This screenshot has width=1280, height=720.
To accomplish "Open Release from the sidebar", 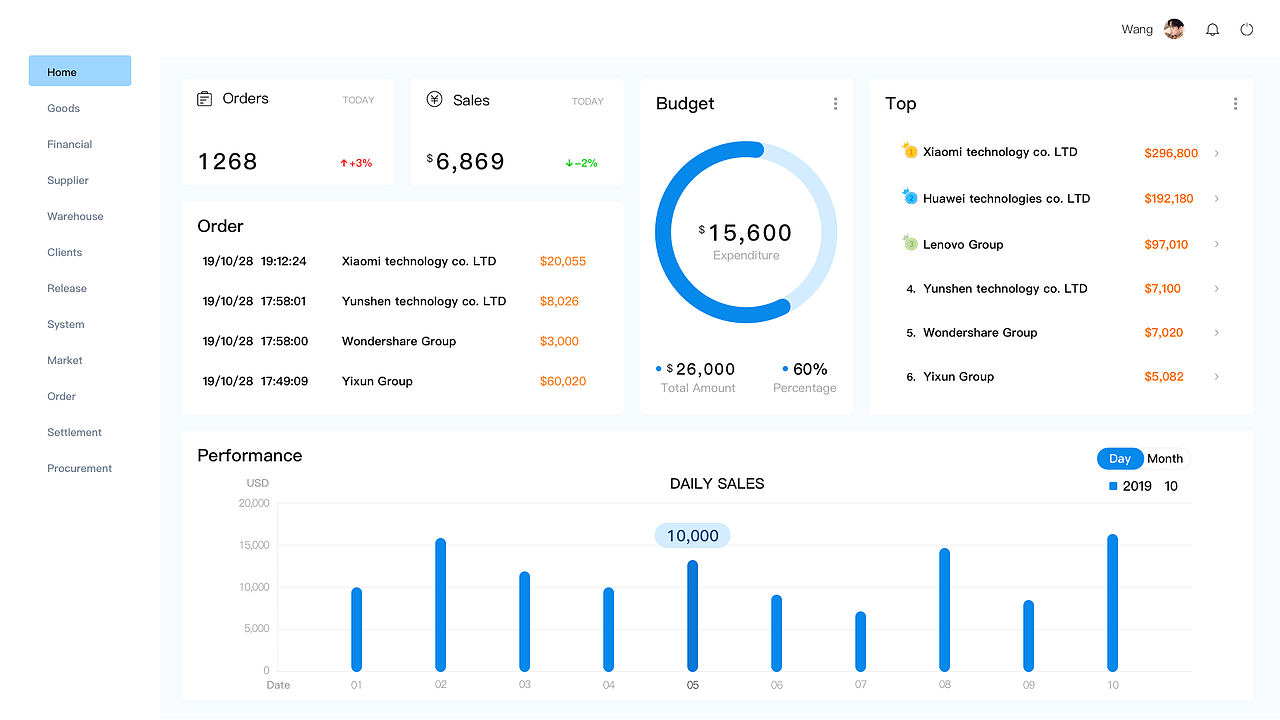I will point(67,288).
